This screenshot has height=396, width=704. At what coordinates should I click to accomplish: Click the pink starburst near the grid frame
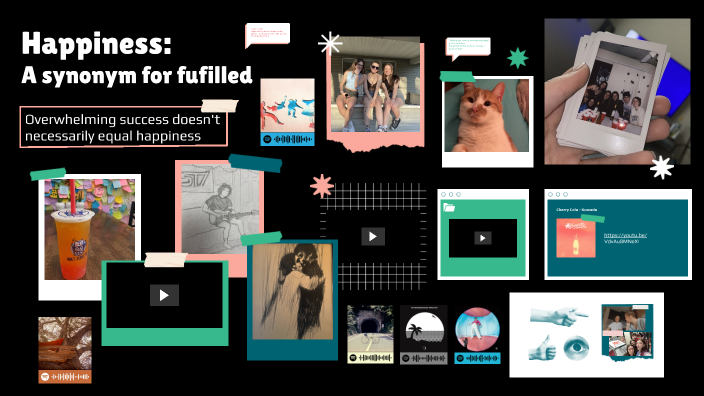pos(322,186)
